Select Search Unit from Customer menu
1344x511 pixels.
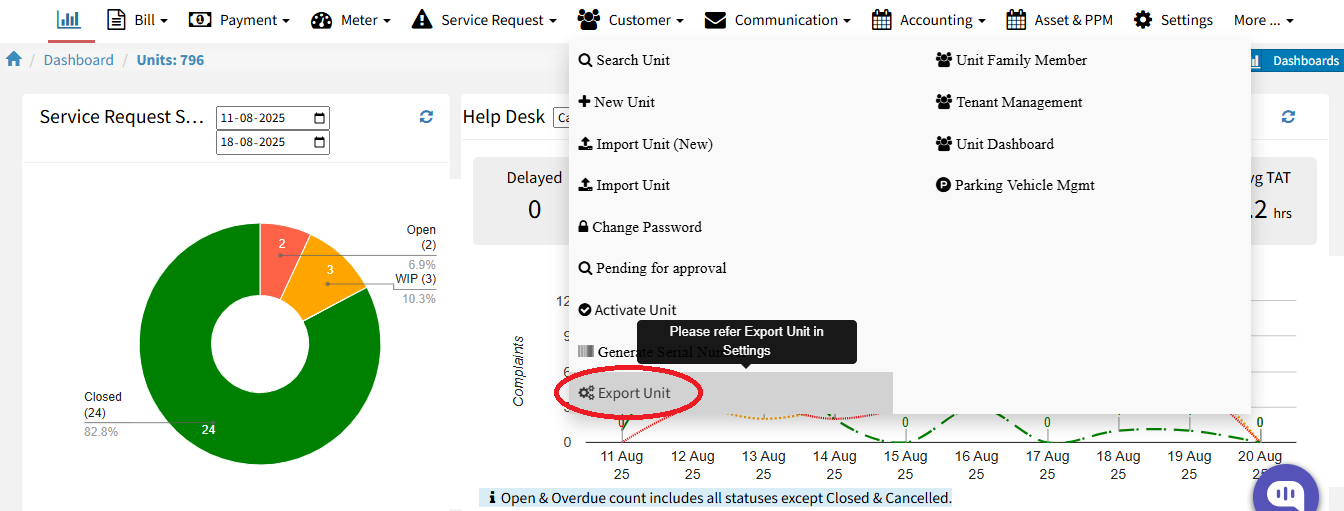[625, 60]
